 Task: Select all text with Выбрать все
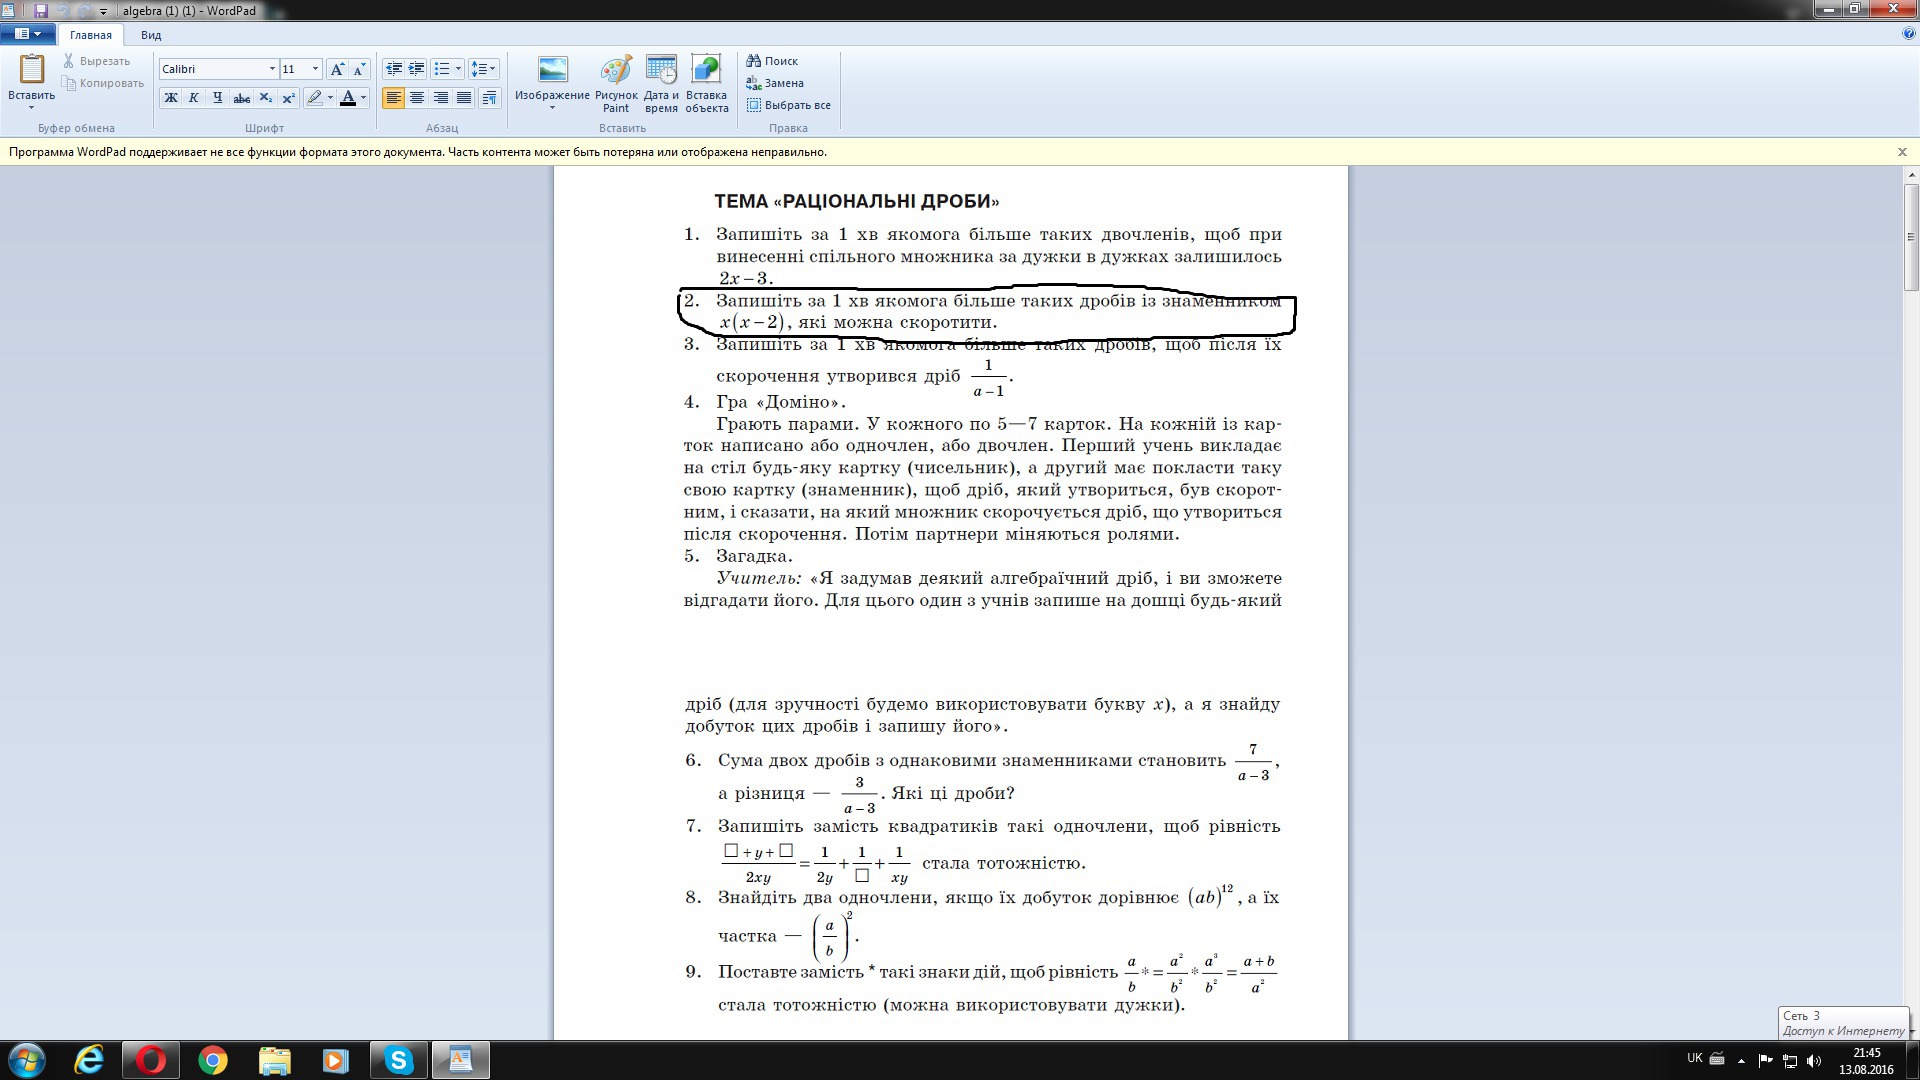[789, 105]
